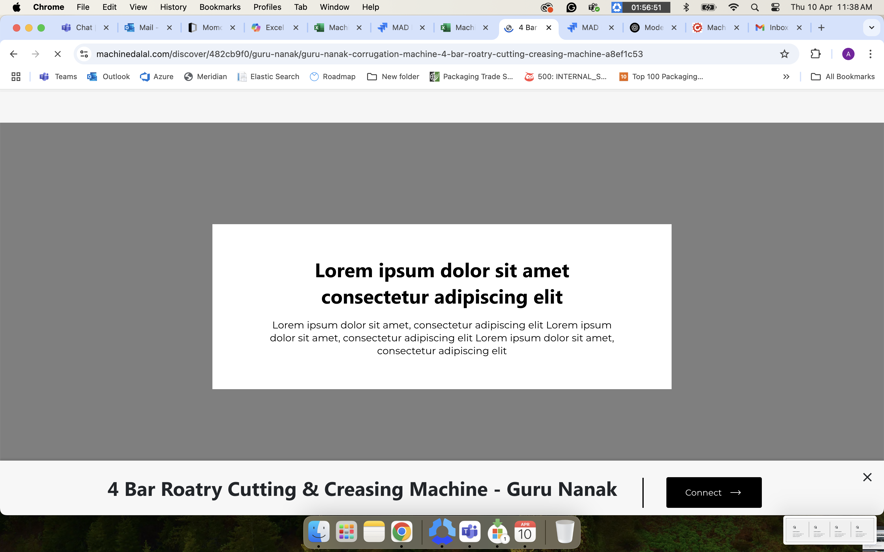
Task: Open the History menu
Action: coord(173,7)
